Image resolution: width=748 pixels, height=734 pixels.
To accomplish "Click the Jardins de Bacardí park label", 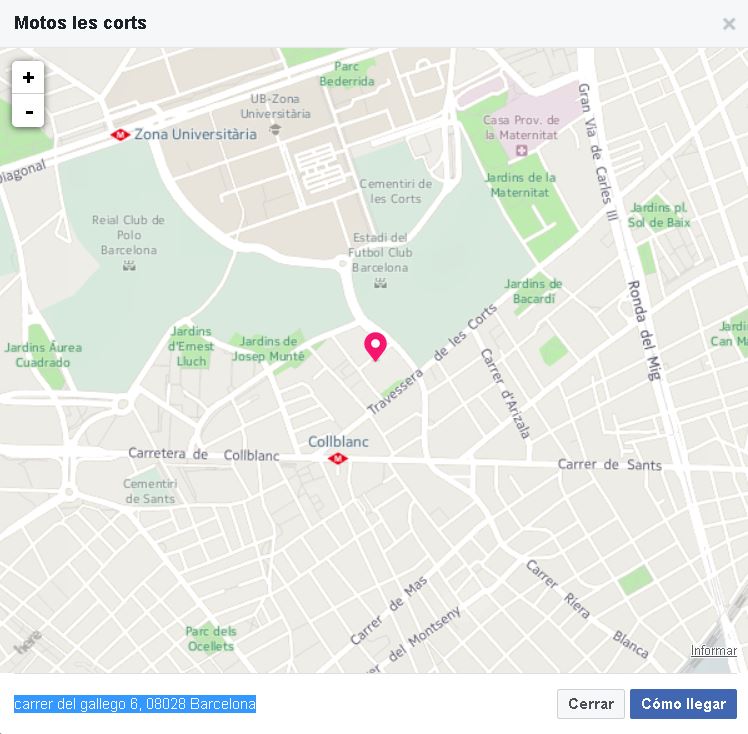I will [533, 291].
